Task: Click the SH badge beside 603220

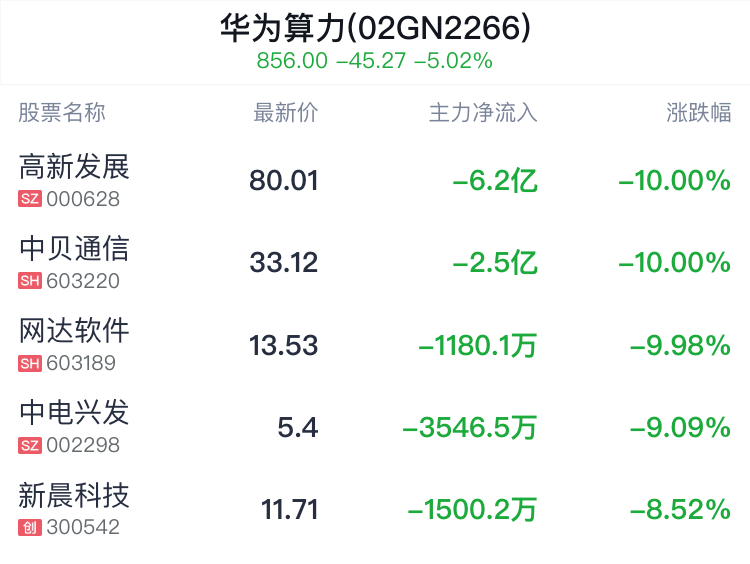Action: pos(30,281)
